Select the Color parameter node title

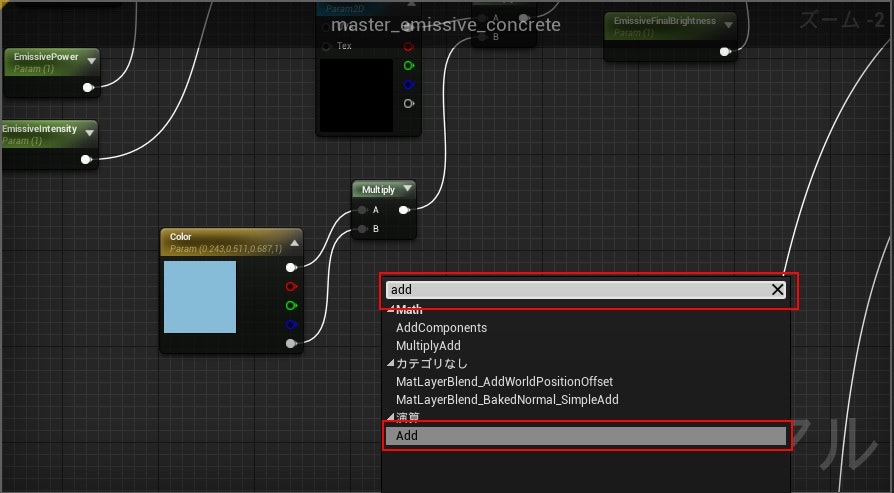180,237
